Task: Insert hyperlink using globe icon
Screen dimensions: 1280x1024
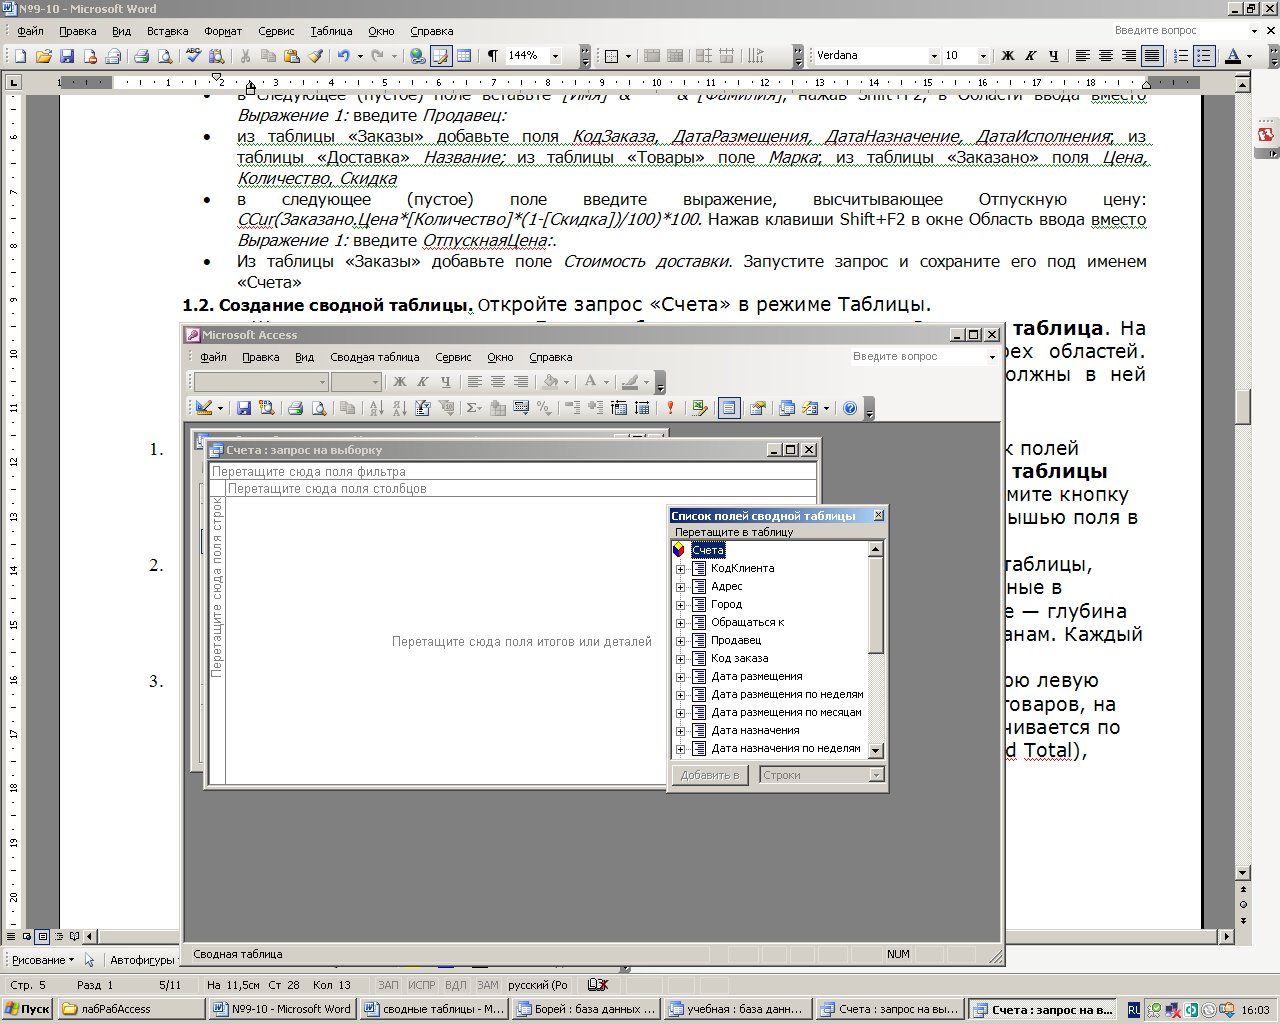Action: click(x=418, y=56)
